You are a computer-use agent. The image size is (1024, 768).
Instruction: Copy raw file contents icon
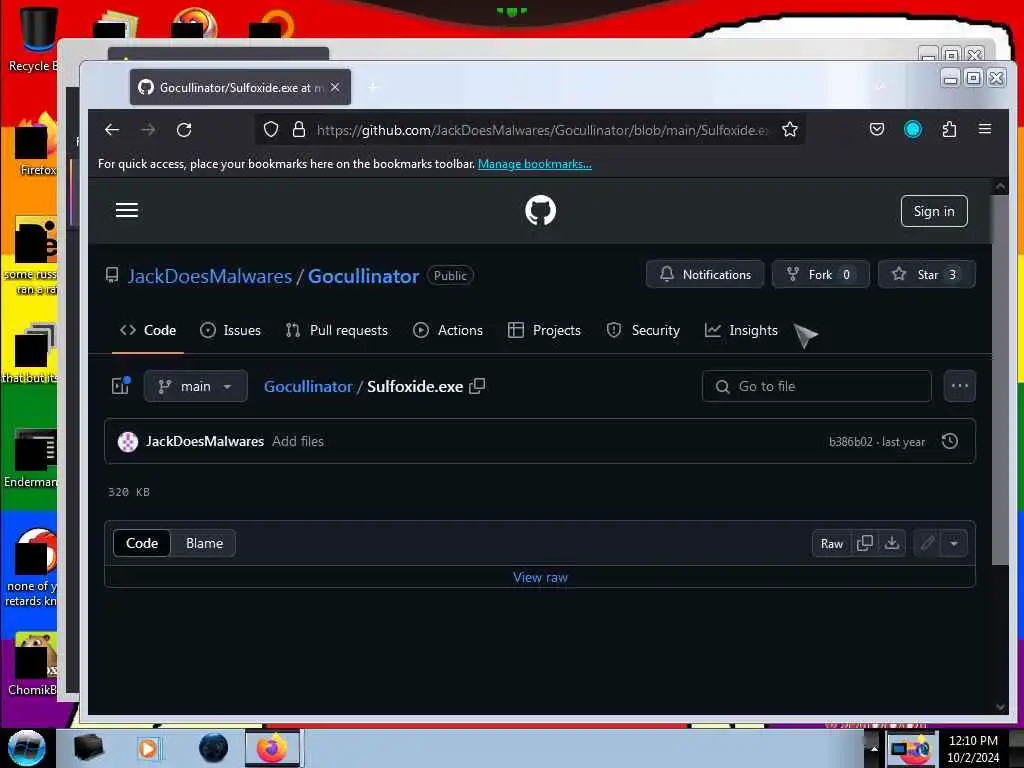(x=865, y=543)
